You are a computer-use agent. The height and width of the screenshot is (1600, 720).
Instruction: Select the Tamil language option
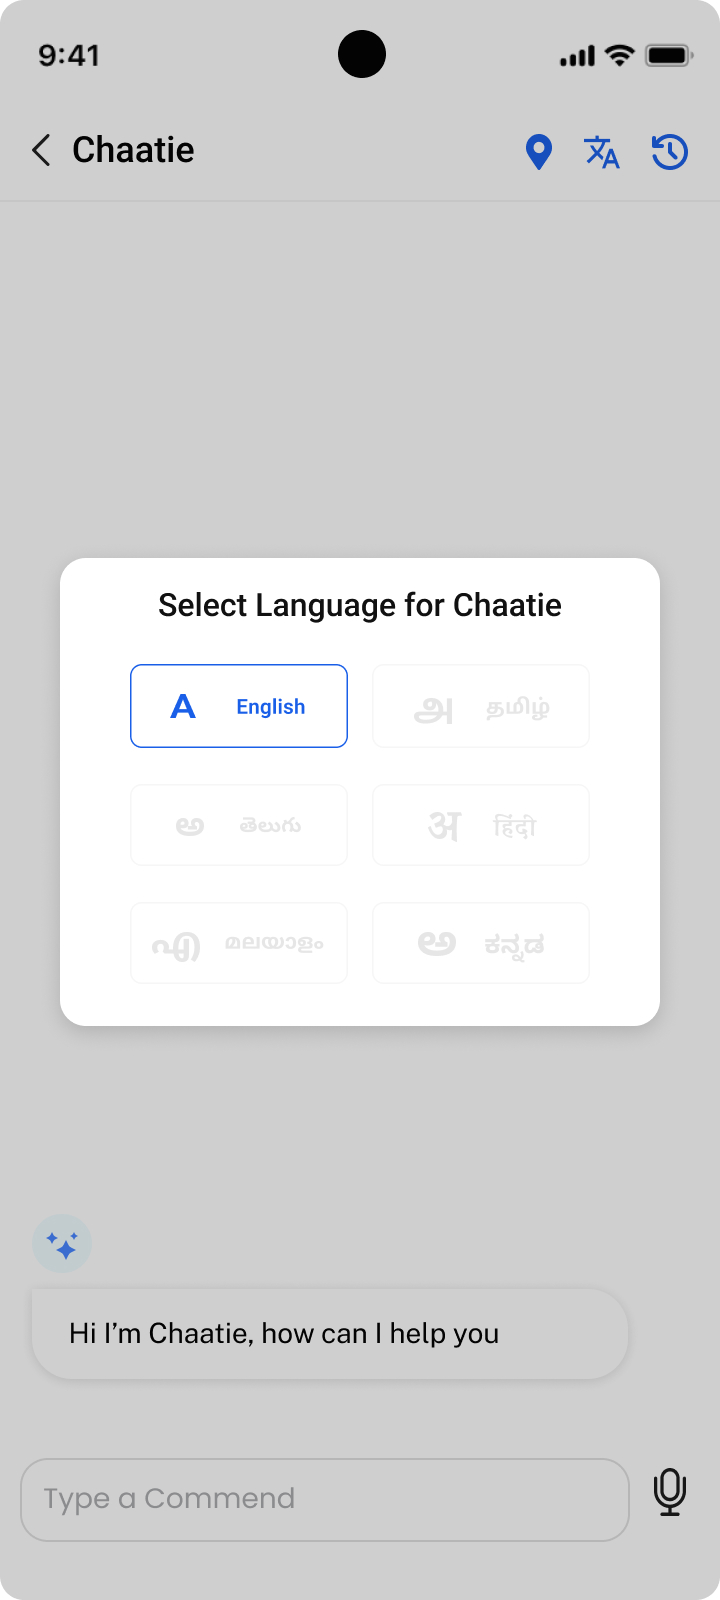[x=481, y=706]
